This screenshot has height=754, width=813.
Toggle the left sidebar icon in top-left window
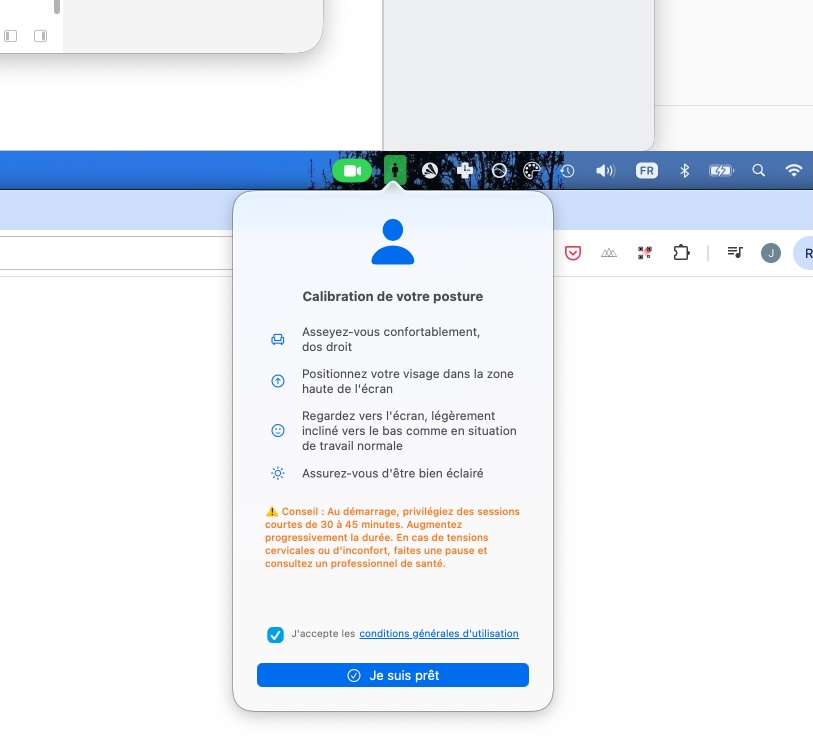11,36
